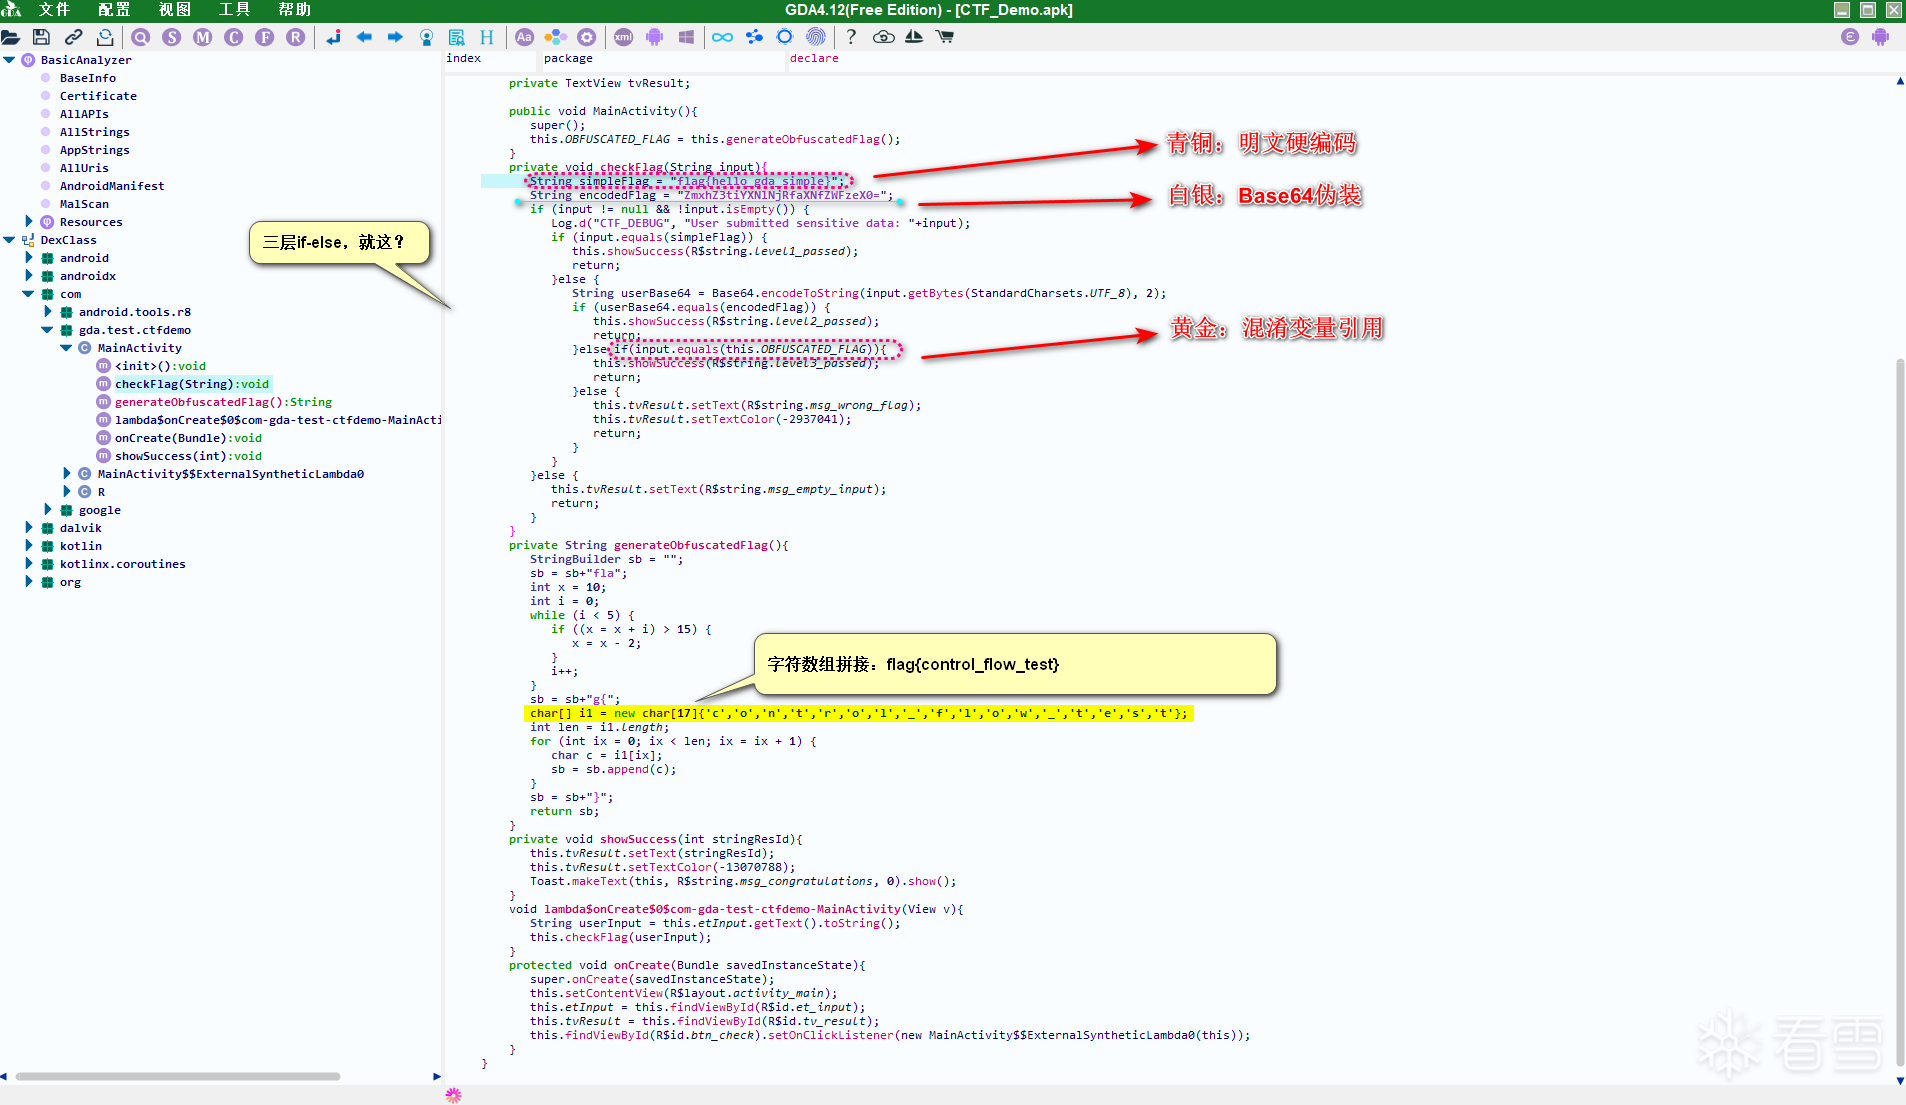Collapse the DexClass tree node

(9, 240)
